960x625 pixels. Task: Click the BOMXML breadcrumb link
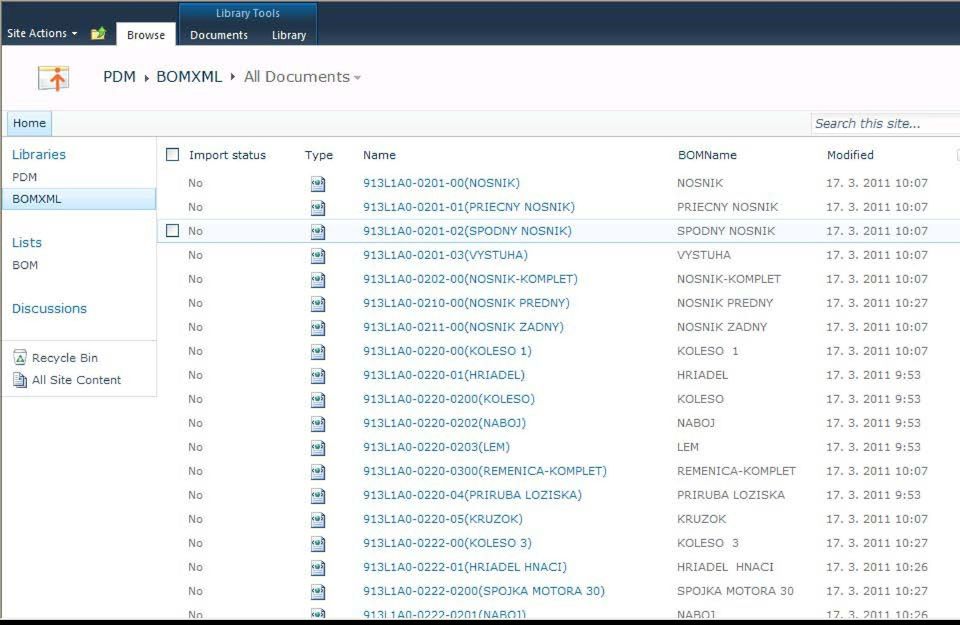189,77
